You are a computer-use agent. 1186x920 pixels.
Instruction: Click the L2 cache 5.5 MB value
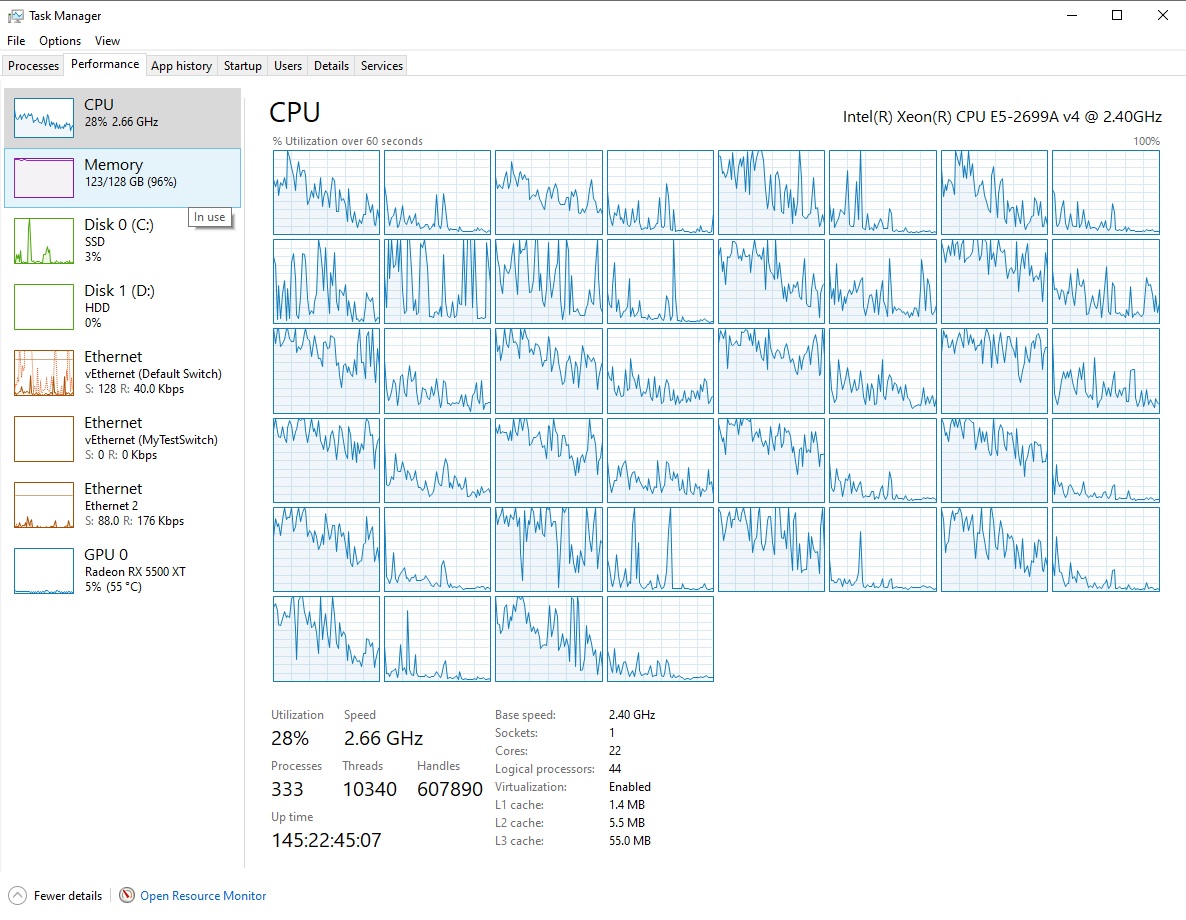[x=626, y=822]
